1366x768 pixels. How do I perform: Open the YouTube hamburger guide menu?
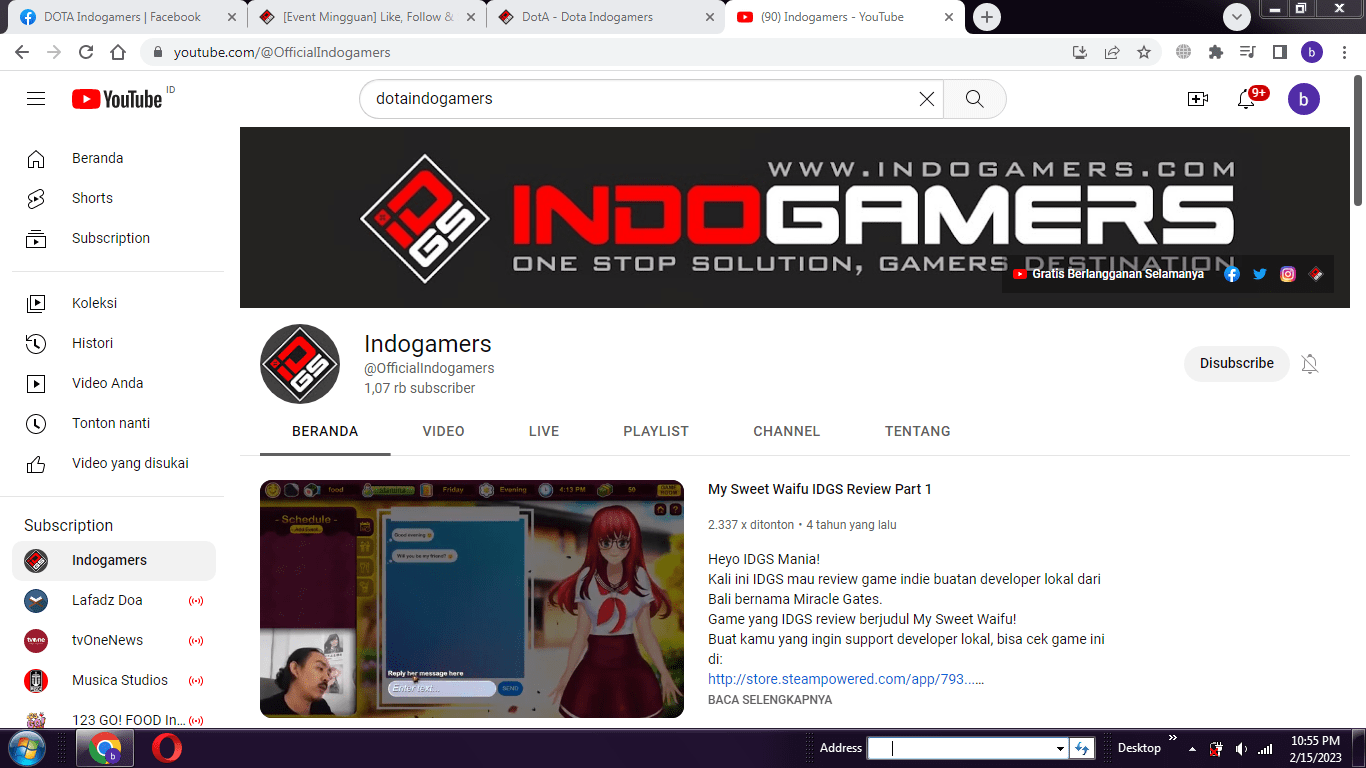(x=36, y=99)
